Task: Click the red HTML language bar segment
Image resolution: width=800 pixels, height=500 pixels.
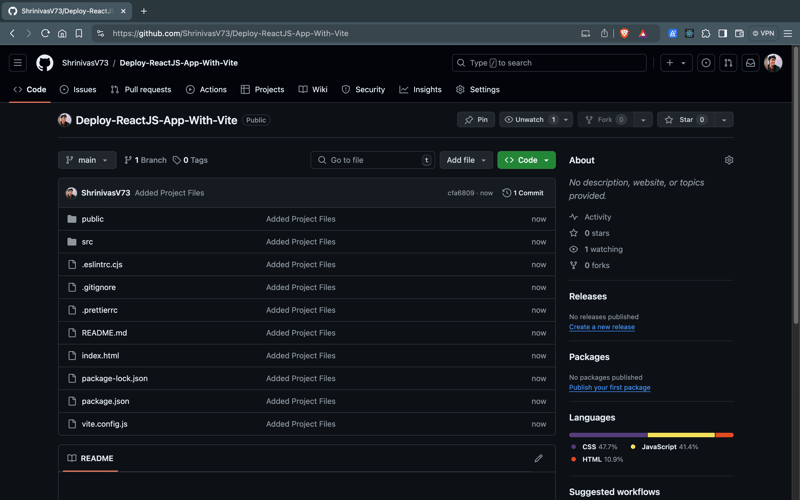Action: tap(724, 435)
